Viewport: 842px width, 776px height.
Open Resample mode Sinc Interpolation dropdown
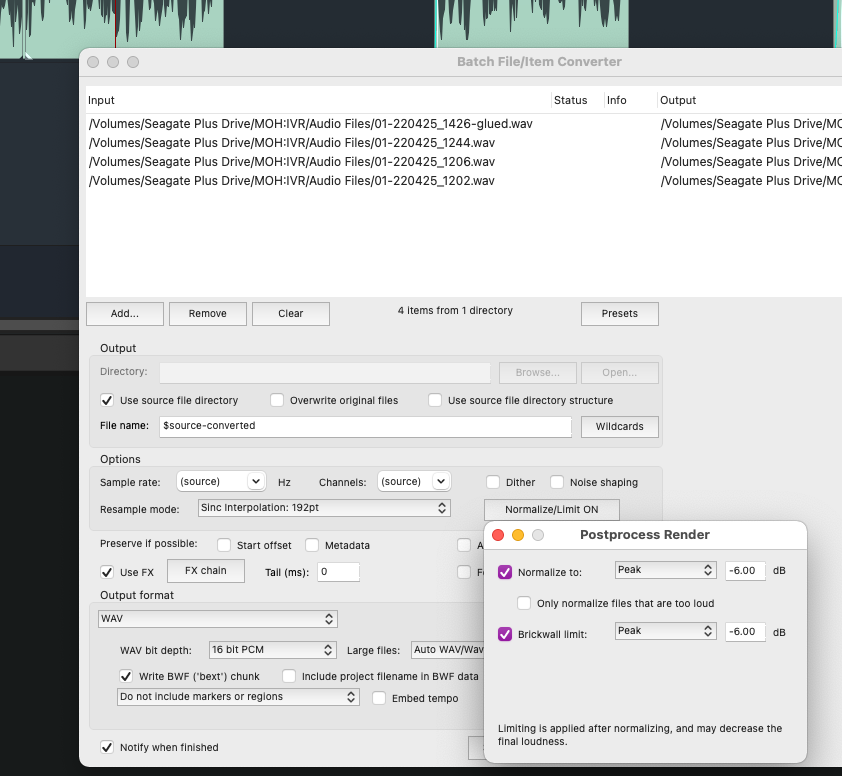point(324,508)
